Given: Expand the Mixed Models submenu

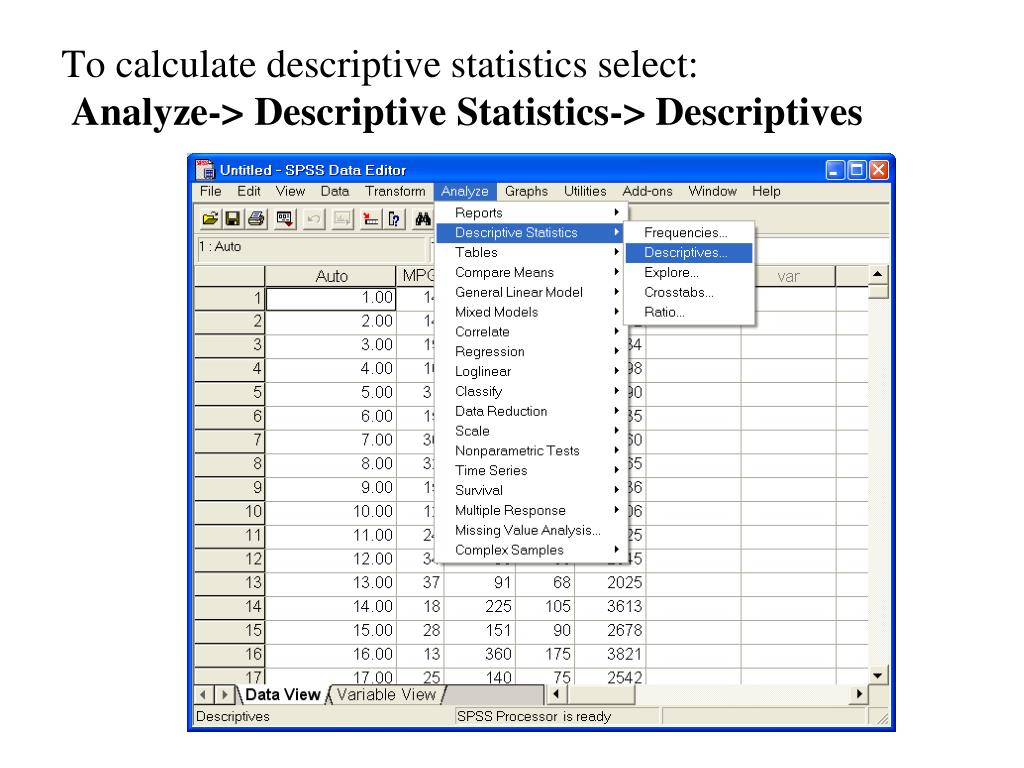Looking at the screenshot, I should point(531,312).
